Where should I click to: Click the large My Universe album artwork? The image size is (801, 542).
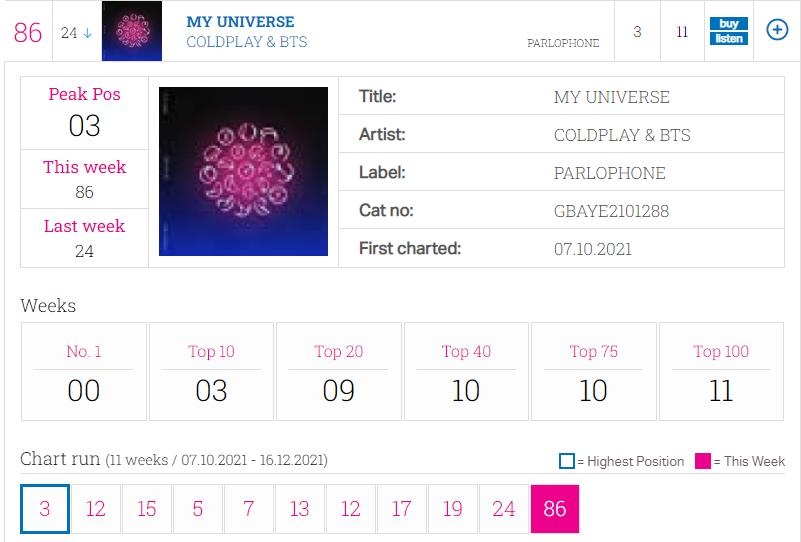click(x=243, y=171)
